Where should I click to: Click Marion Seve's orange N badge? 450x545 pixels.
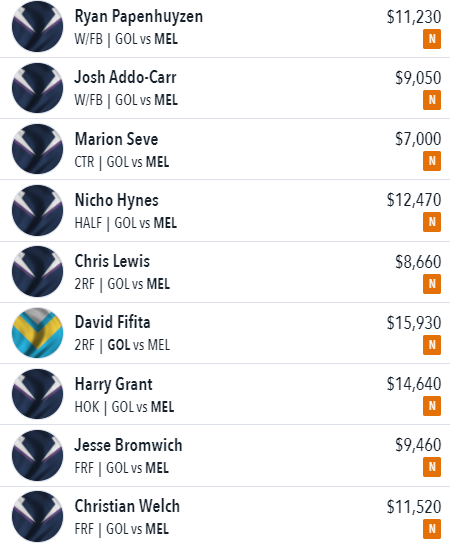pyautogui.click(x=432, y=161)
